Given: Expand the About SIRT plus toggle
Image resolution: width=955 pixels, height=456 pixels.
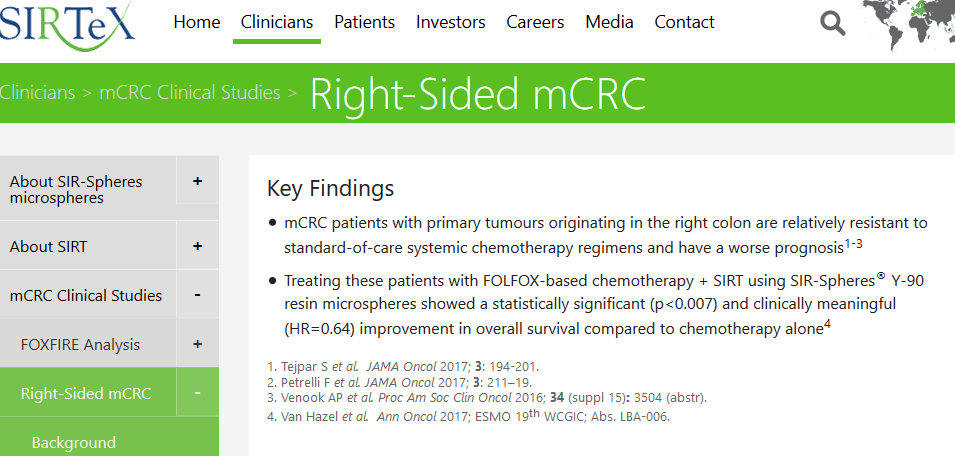Looking at the screenshot, I should click(x=197, y=247).
